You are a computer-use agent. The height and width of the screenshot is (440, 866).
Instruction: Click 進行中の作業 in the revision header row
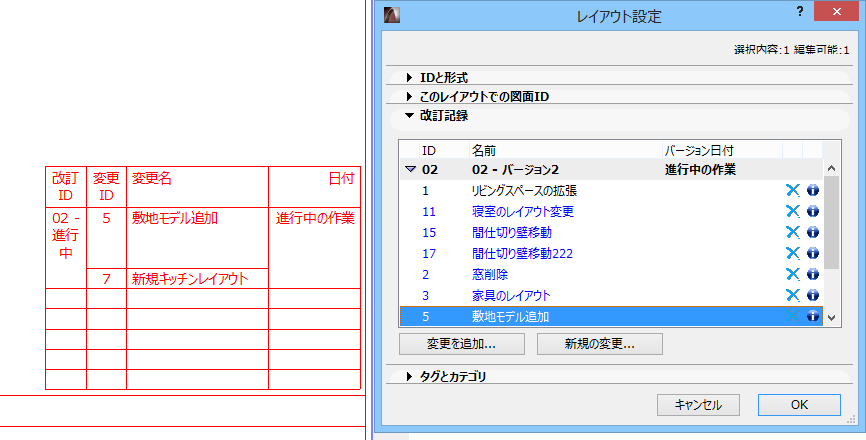pyautogui.click(x=700, y=170)
